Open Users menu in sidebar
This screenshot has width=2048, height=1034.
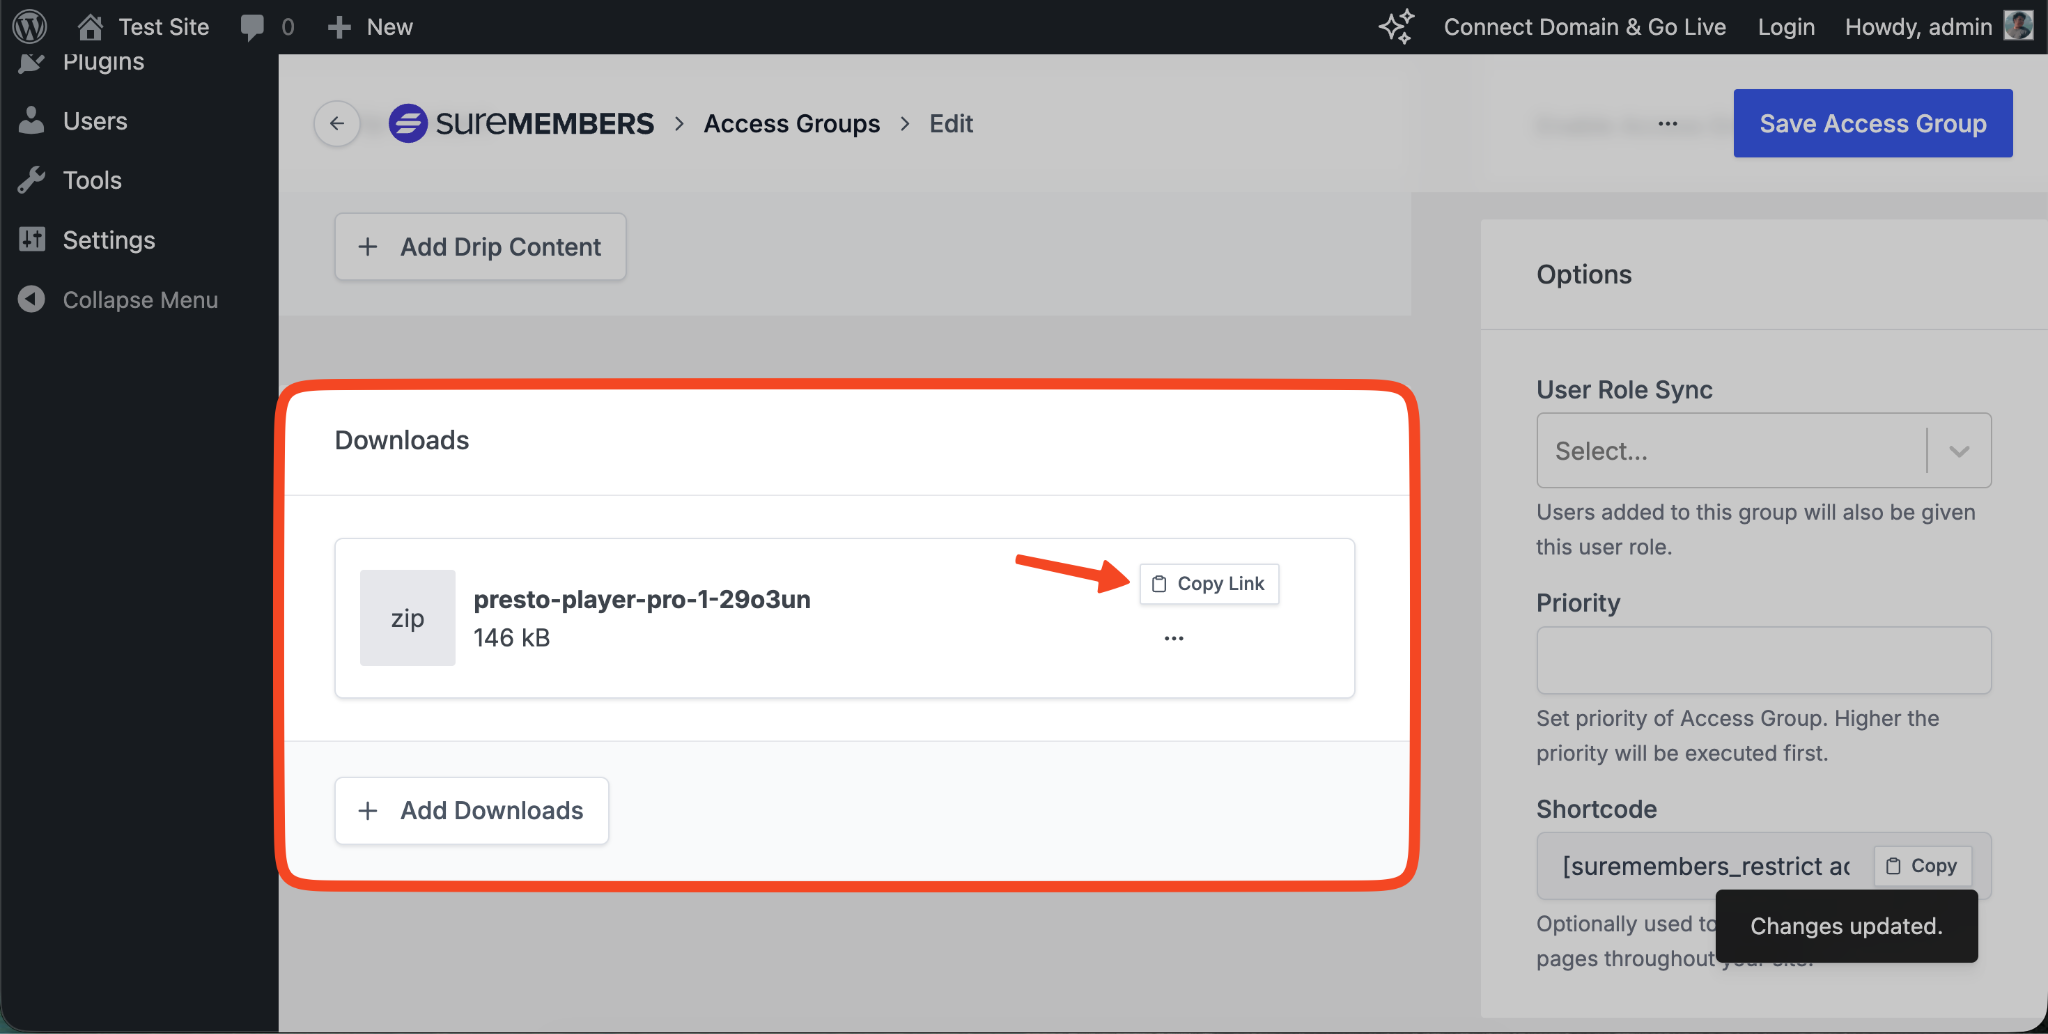point(95,121)
